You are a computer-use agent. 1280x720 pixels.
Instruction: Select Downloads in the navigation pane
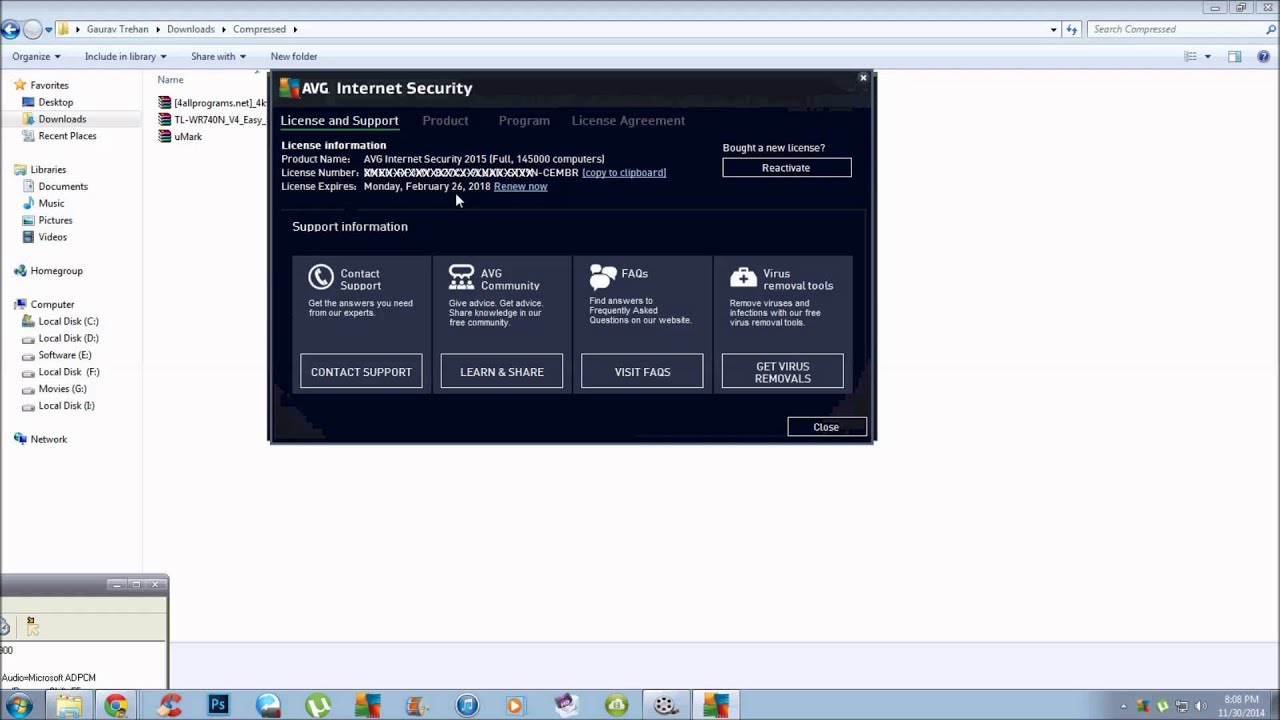point(62,119)
